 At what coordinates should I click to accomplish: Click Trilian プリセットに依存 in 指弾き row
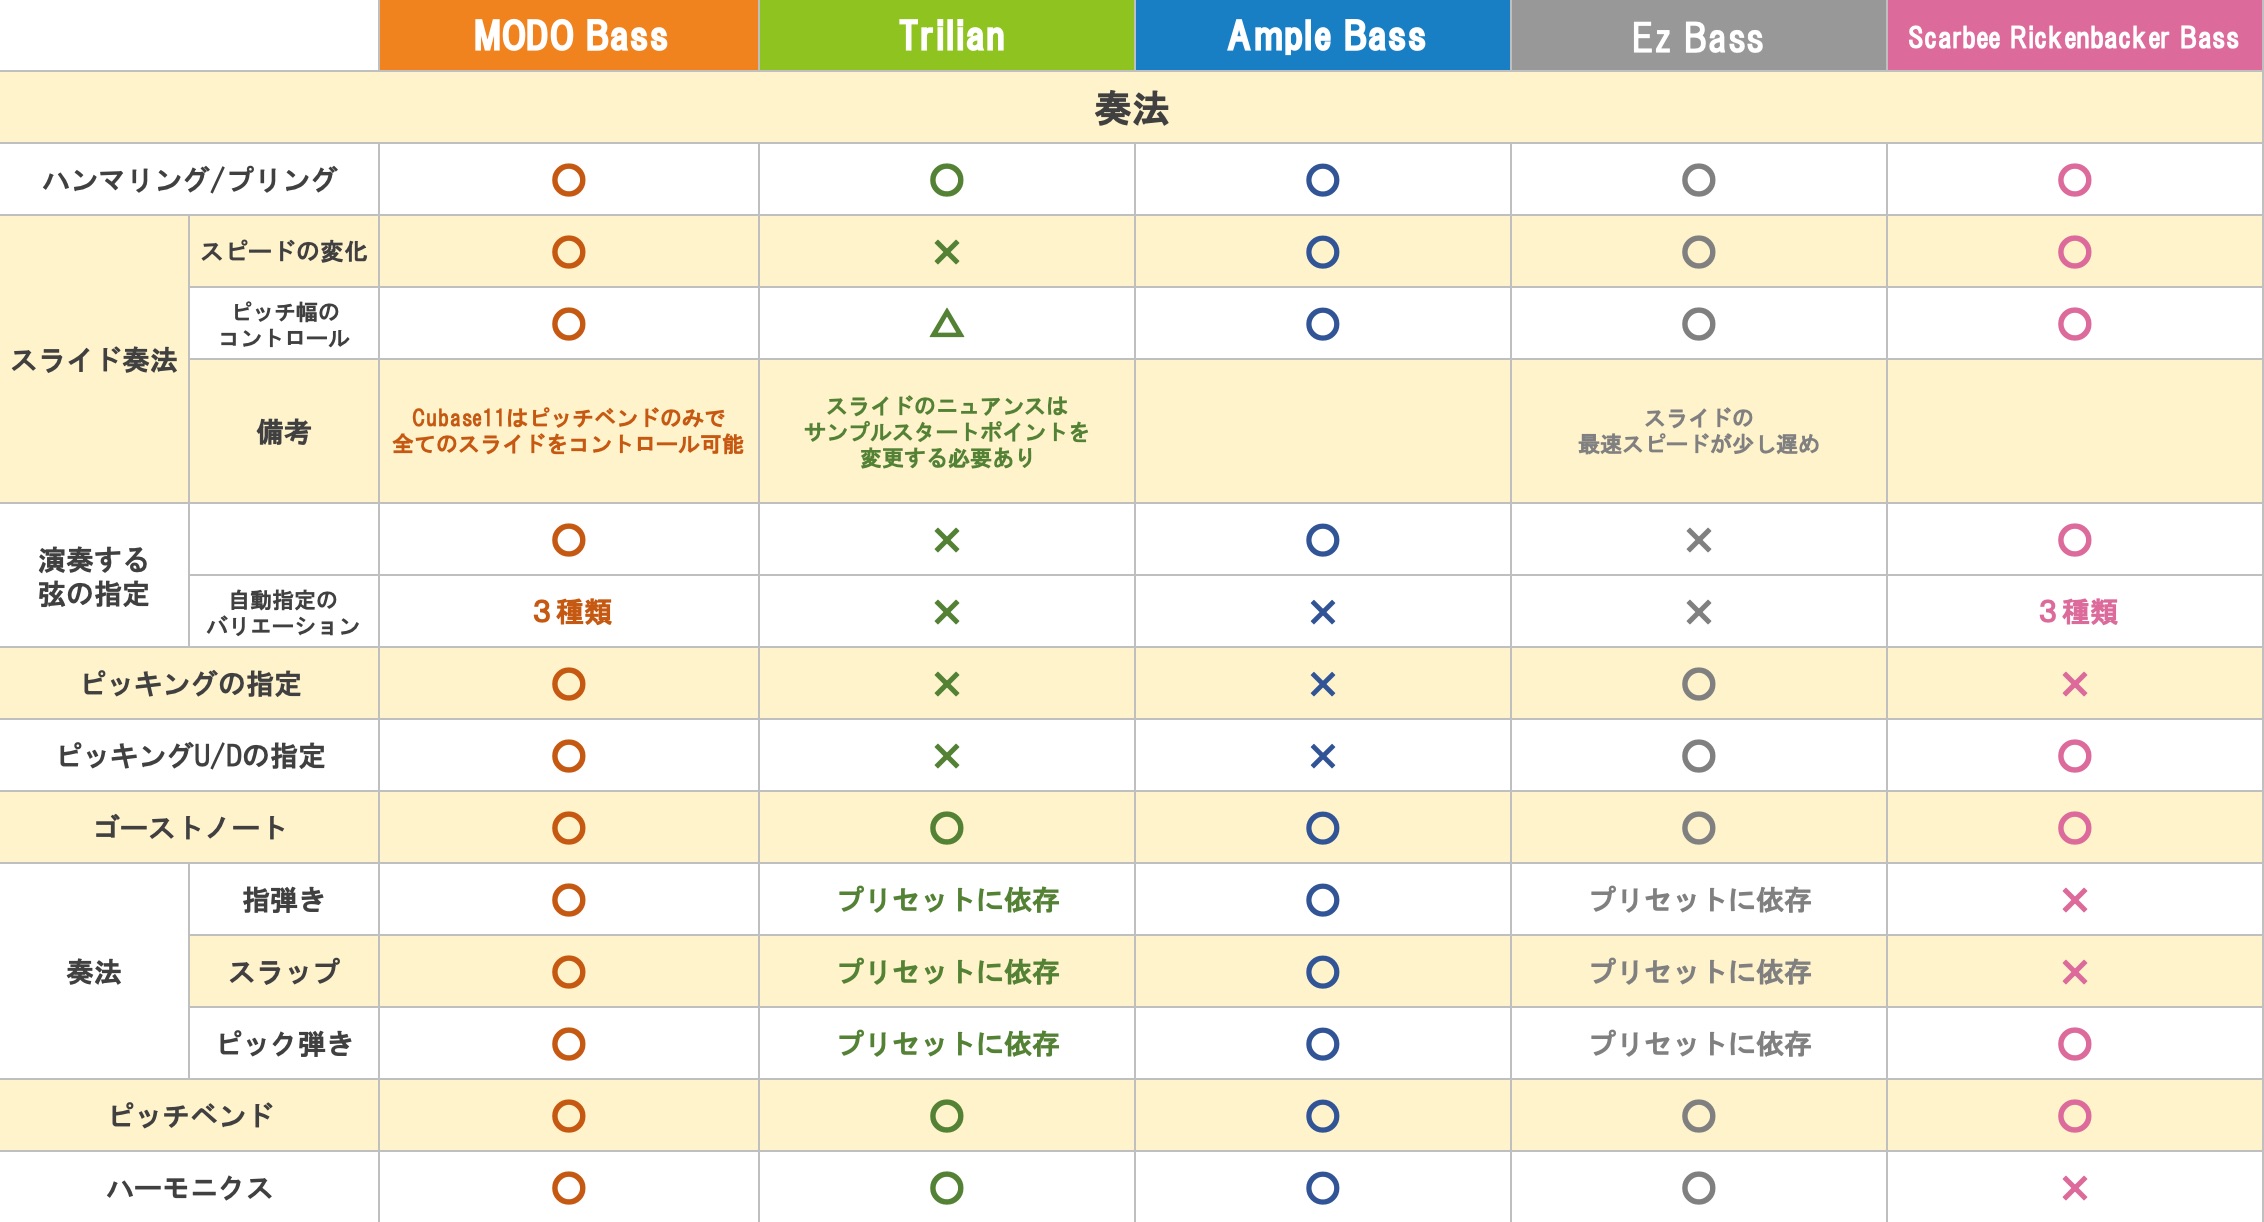point(948,900)
